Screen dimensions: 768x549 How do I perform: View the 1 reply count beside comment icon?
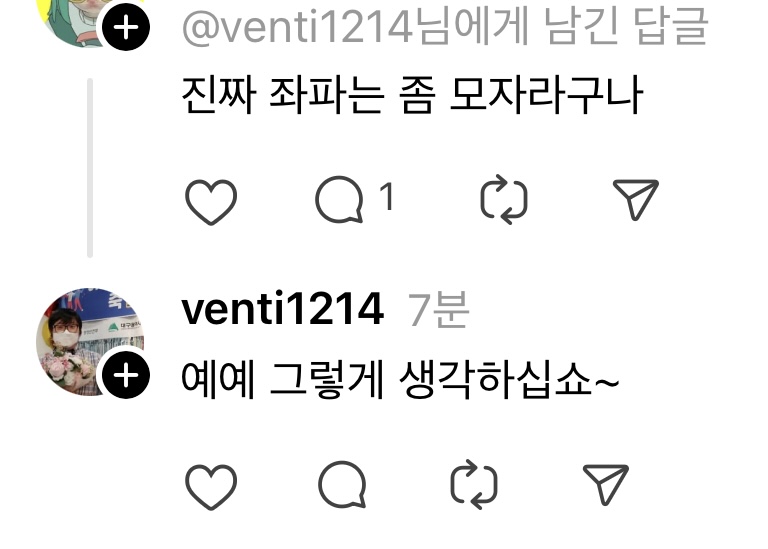coord(387,196)
